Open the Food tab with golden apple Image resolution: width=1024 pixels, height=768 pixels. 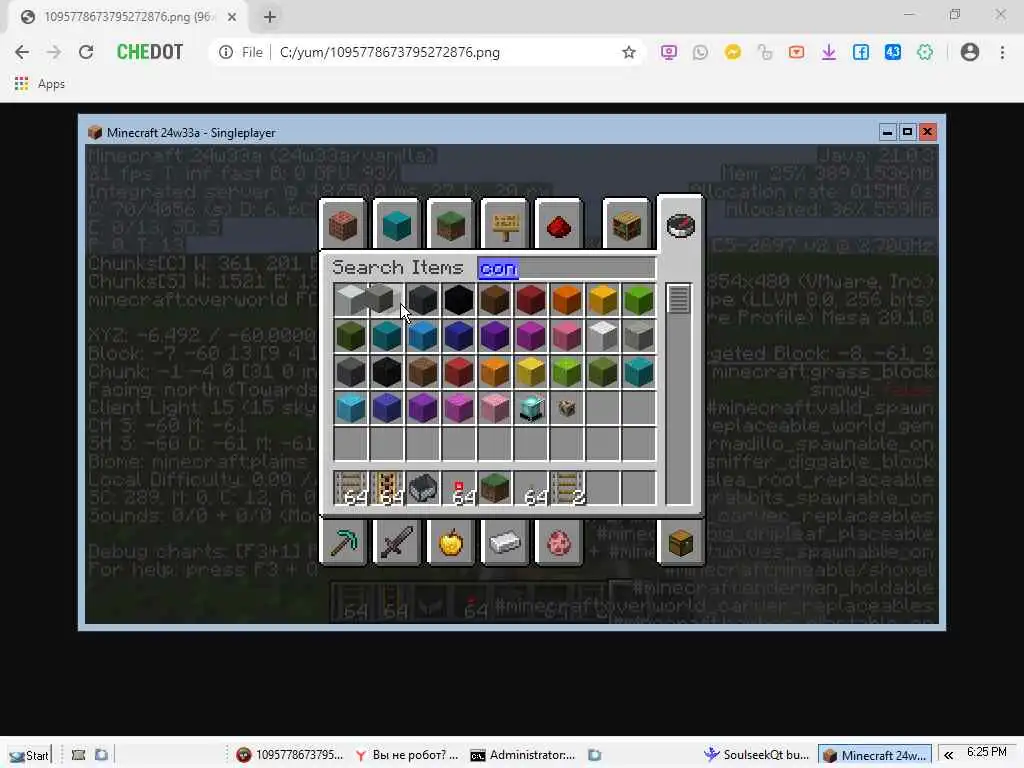coord(451,541)
